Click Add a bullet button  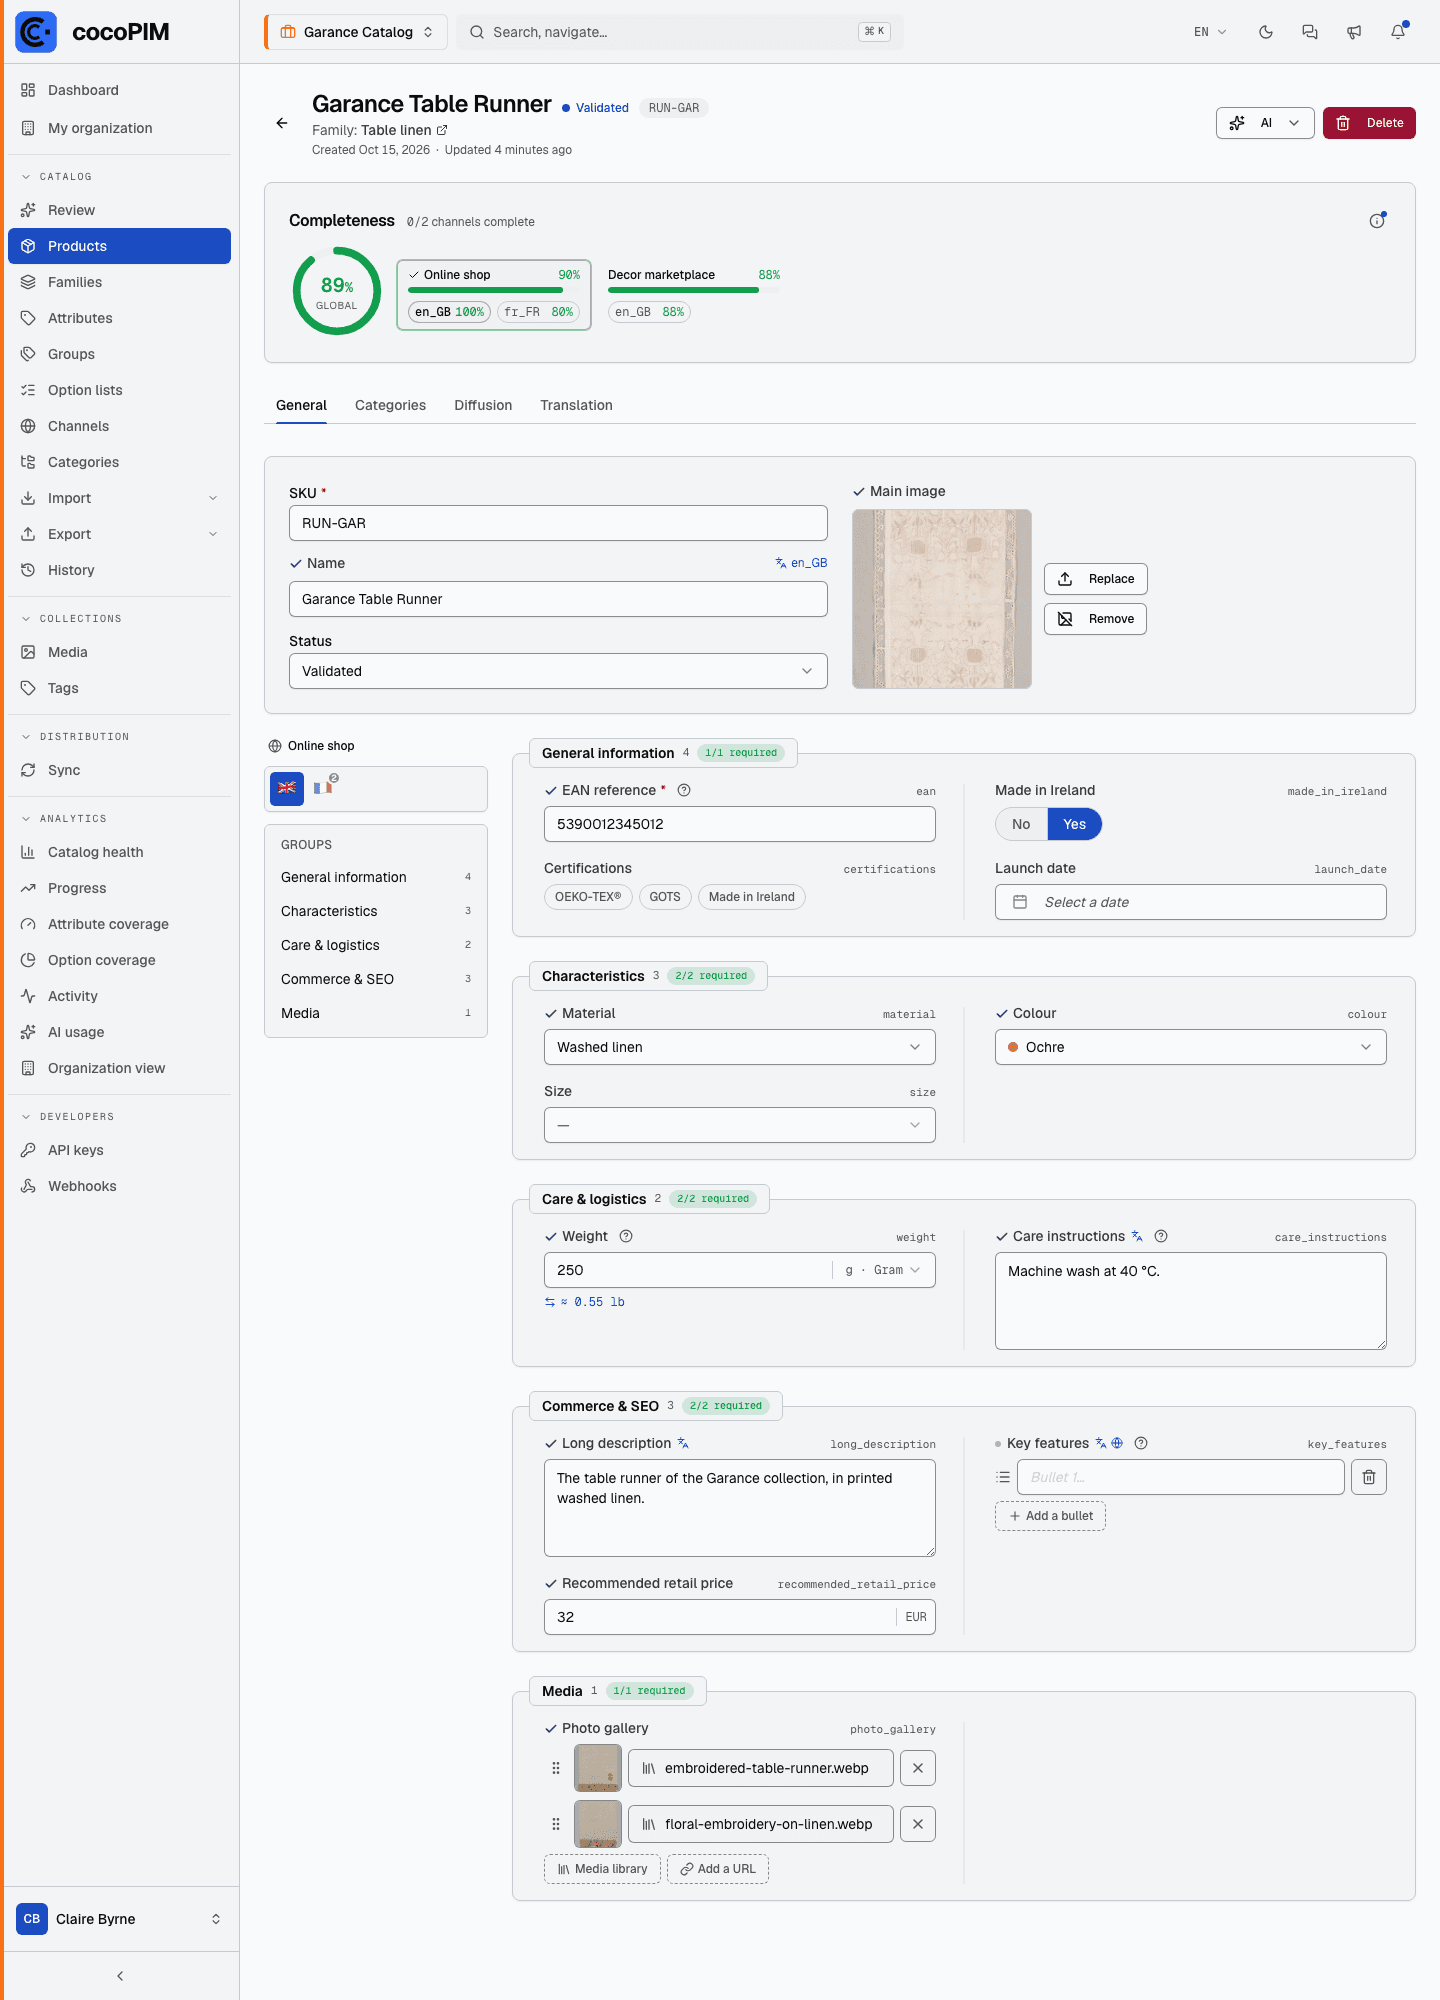1050,1516
